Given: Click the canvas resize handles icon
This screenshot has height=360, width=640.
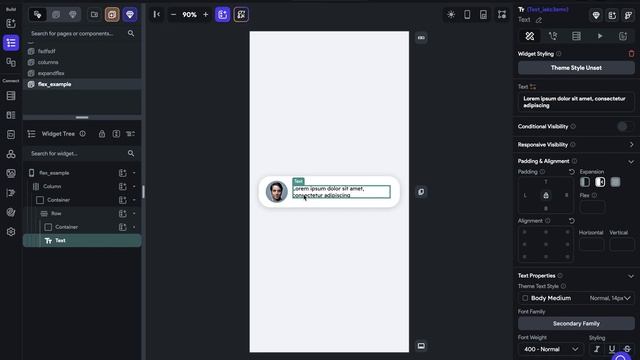Looking at the screenshot, I should click(x=502, y=14).
